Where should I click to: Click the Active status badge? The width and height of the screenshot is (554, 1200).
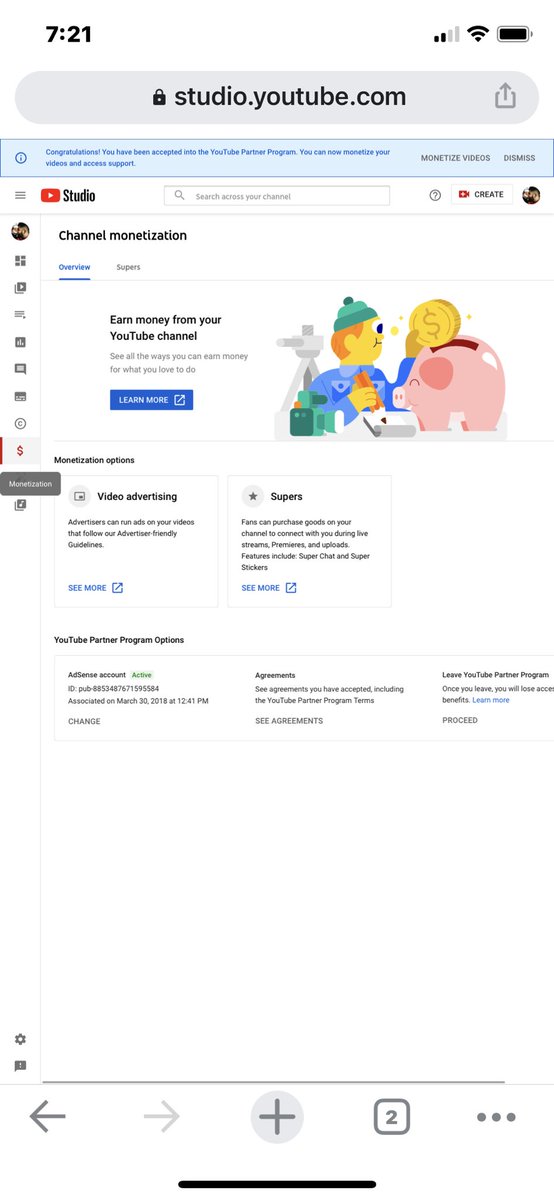click(x=142, y=675)
